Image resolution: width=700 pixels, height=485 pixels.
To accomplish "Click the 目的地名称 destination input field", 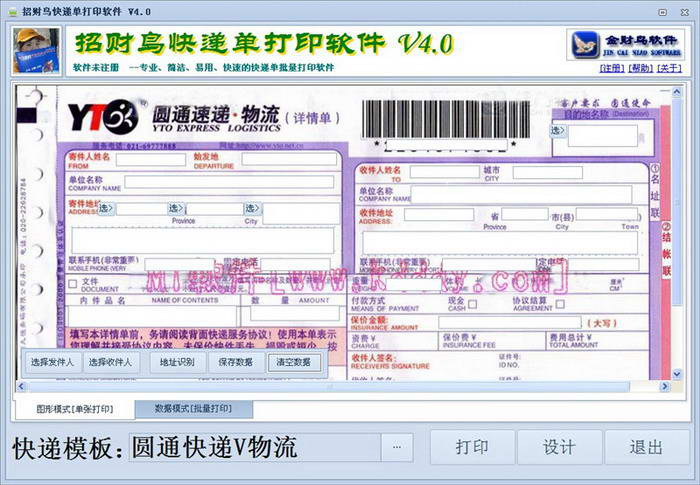I will pos(603,135).
